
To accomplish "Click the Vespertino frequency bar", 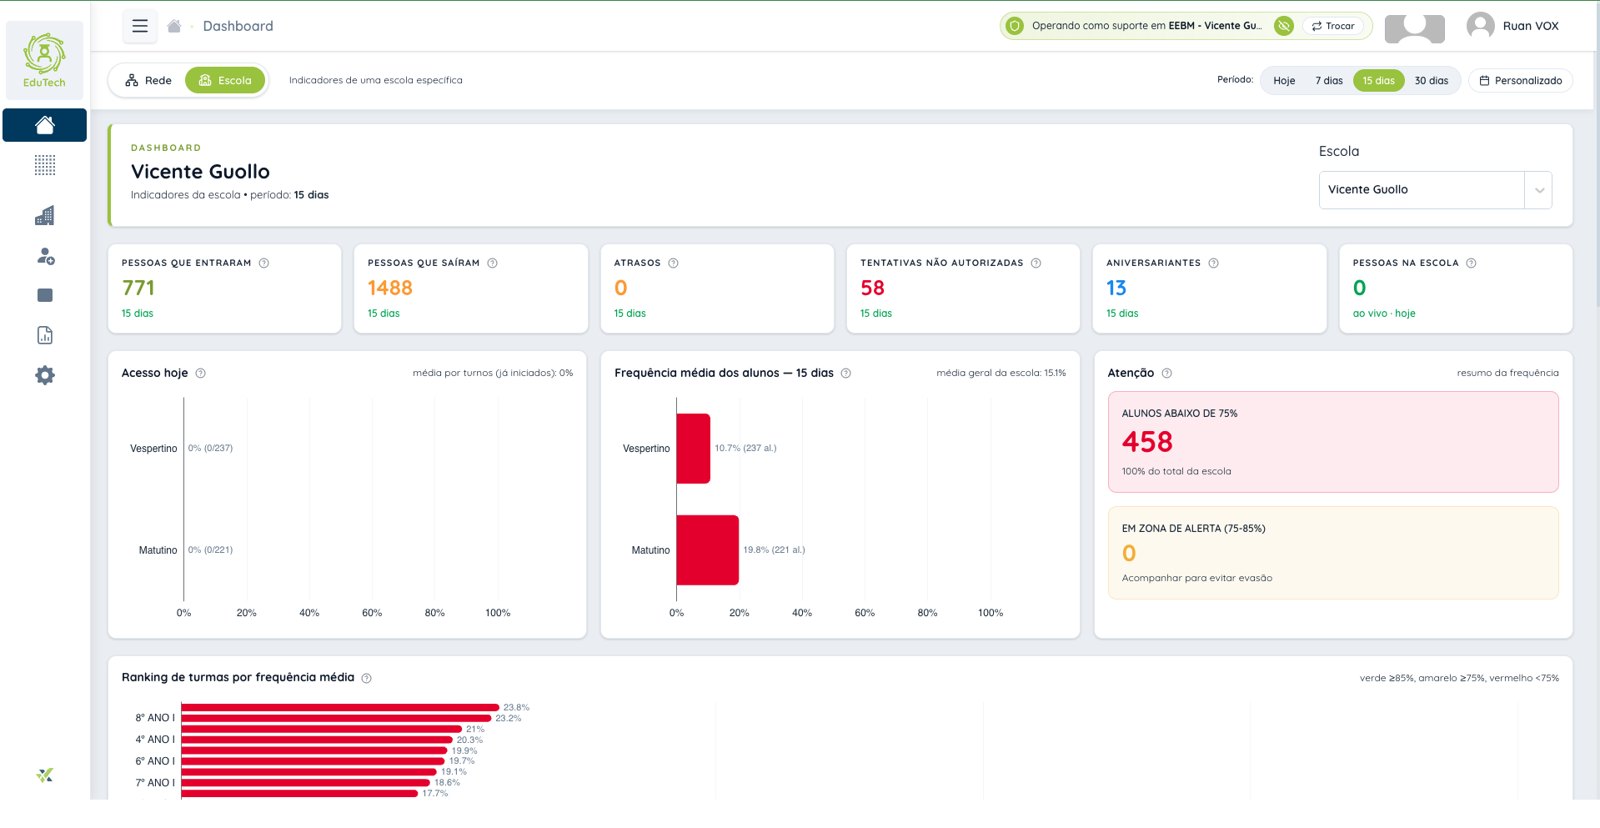I will click(693, 448).
